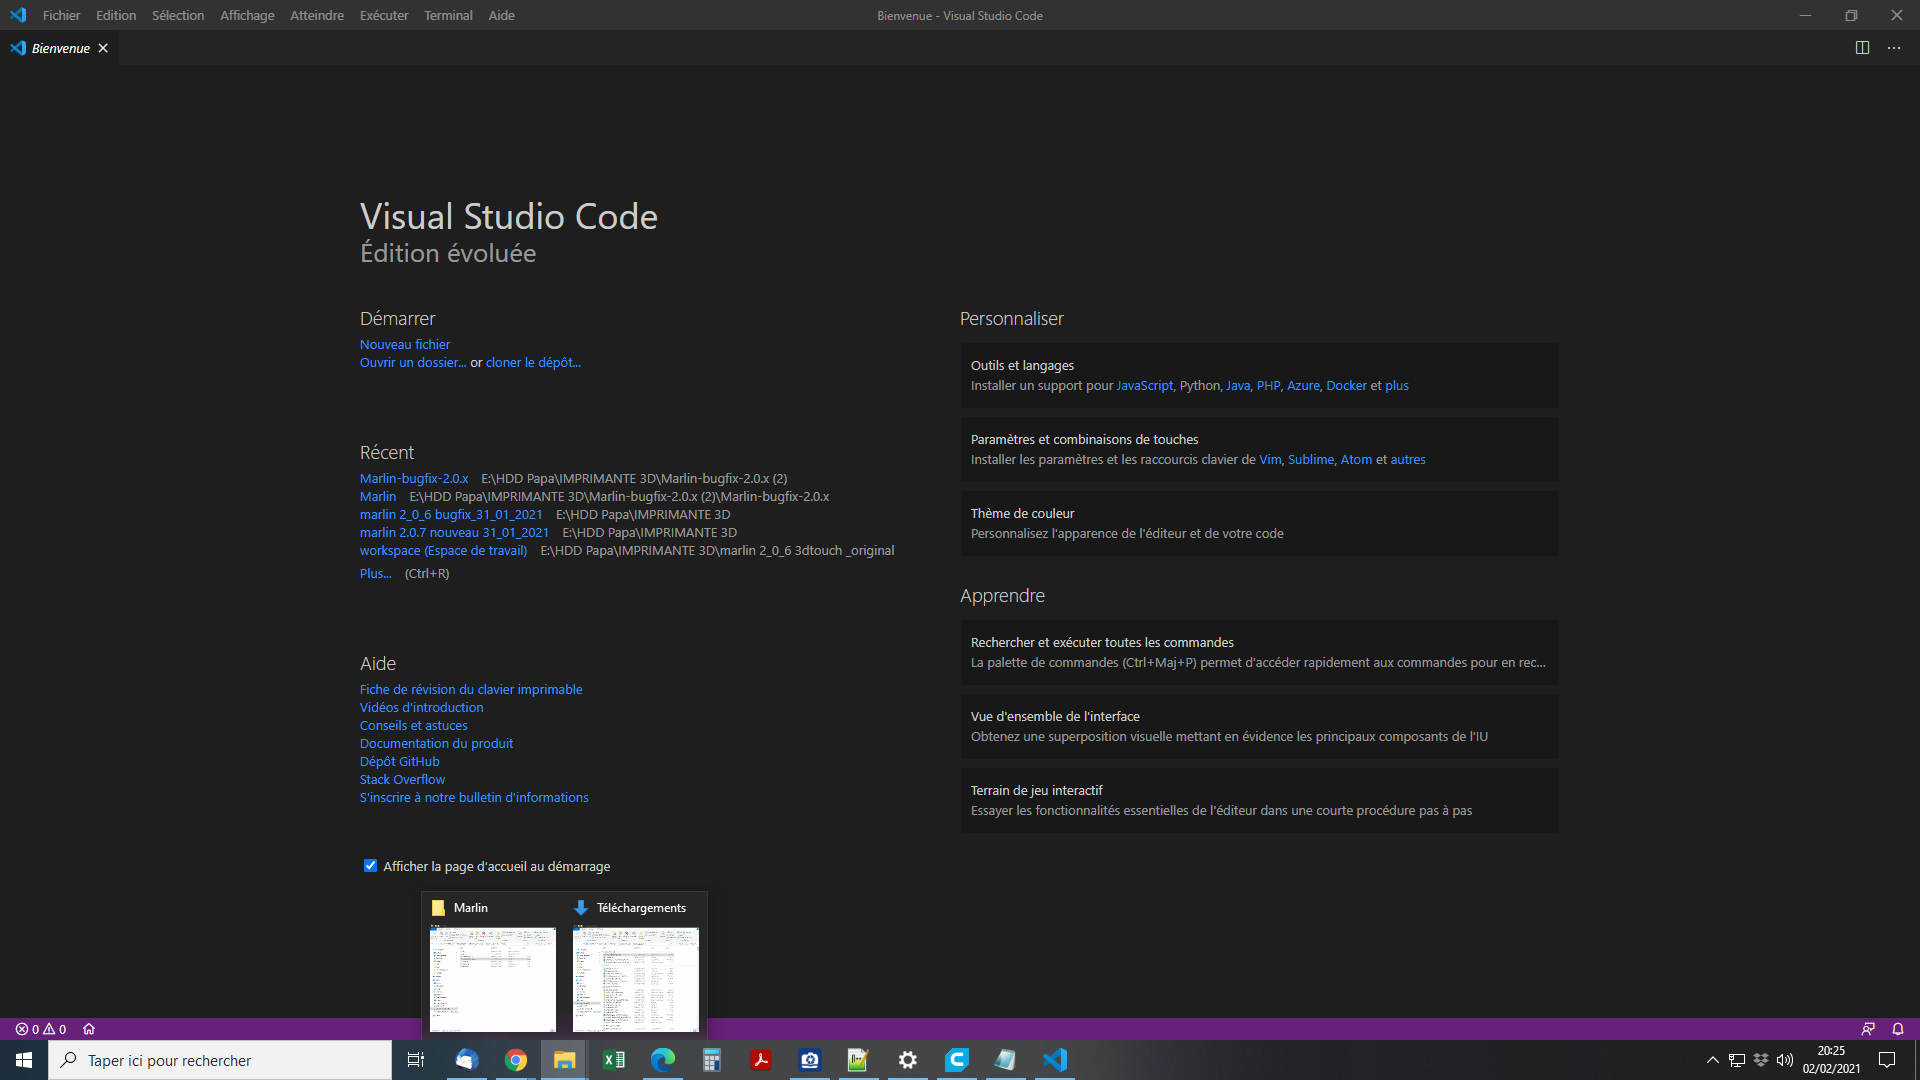The height and width of the screenshot is (1080, 1920).
Task: Select the Téléchargements window thumbnail
Action: (636, 979)
